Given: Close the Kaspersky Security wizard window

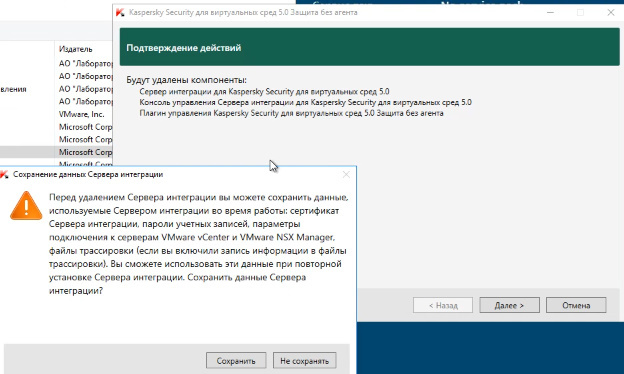Looking at the screenshot, I should pos(611,13).
